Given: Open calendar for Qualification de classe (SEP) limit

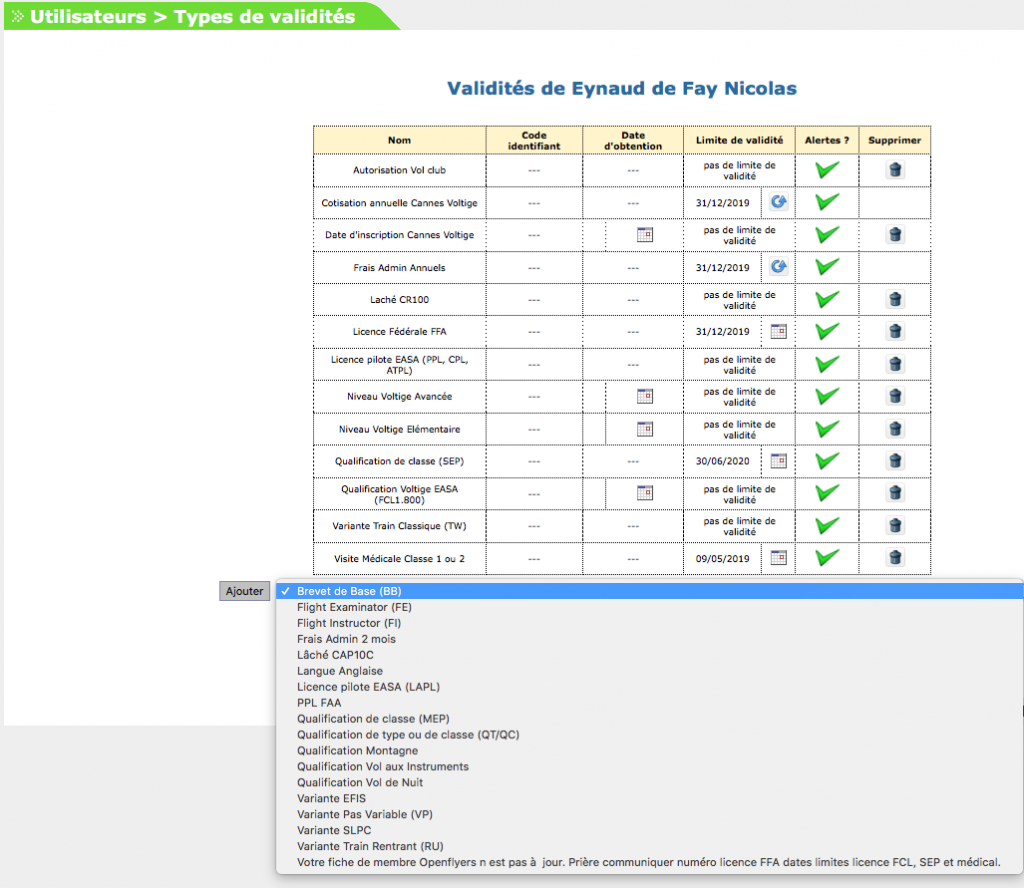Looking at the screenshot, I should [x=778, y=461].
